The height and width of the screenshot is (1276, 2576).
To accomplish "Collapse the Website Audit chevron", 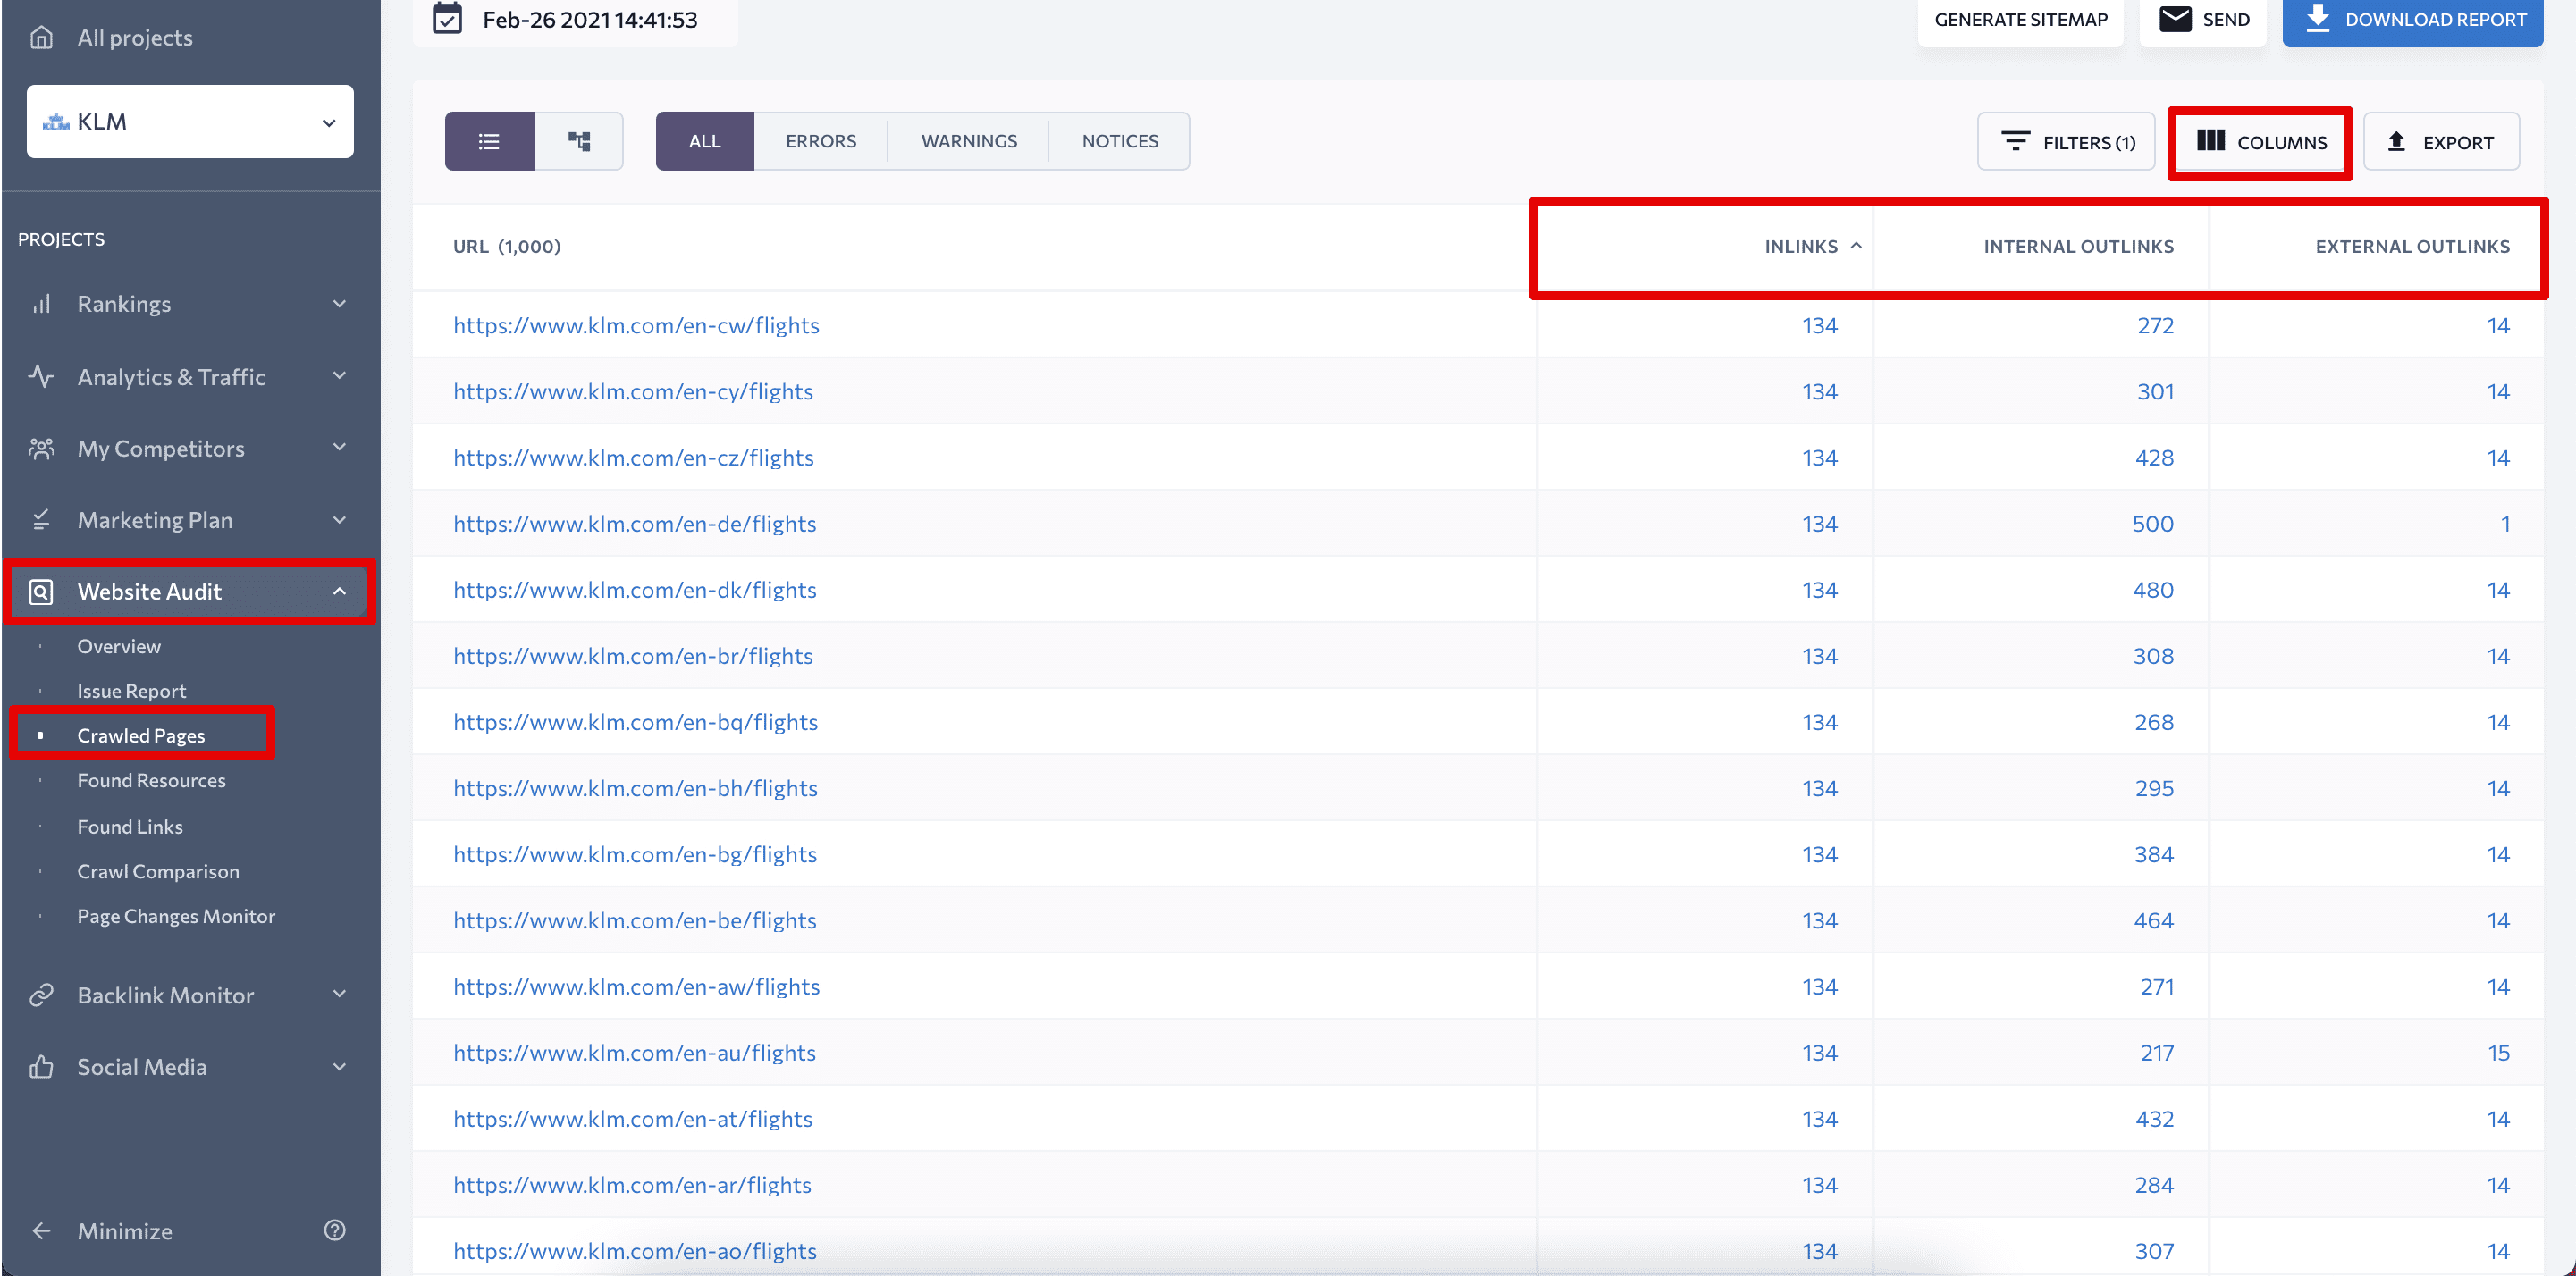I will coord(340,592).
